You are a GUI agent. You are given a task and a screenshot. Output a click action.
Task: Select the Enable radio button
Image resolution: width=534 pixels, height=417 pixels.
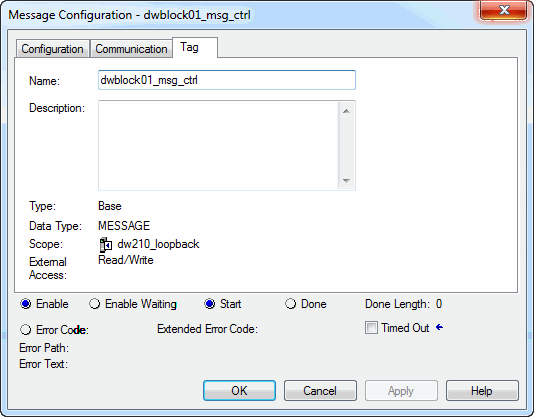pyautogui.click(x=26, y=304)
